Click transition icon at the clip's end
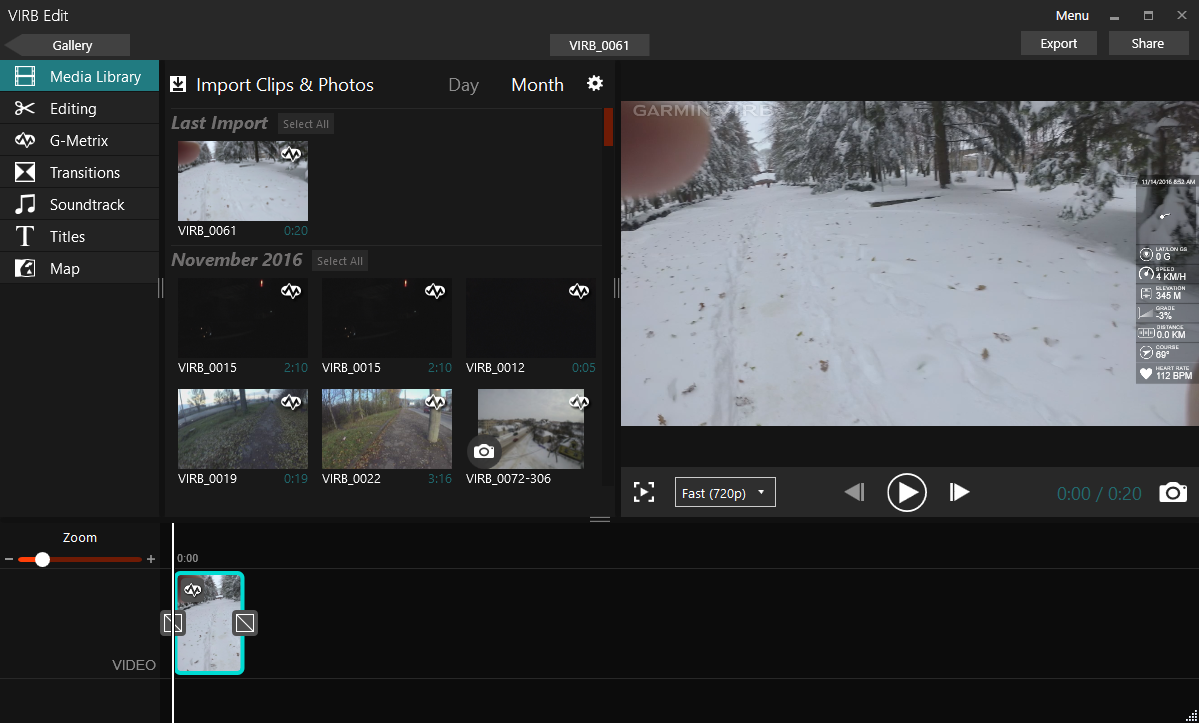1199x723 pixels. [x=245, y=623]
